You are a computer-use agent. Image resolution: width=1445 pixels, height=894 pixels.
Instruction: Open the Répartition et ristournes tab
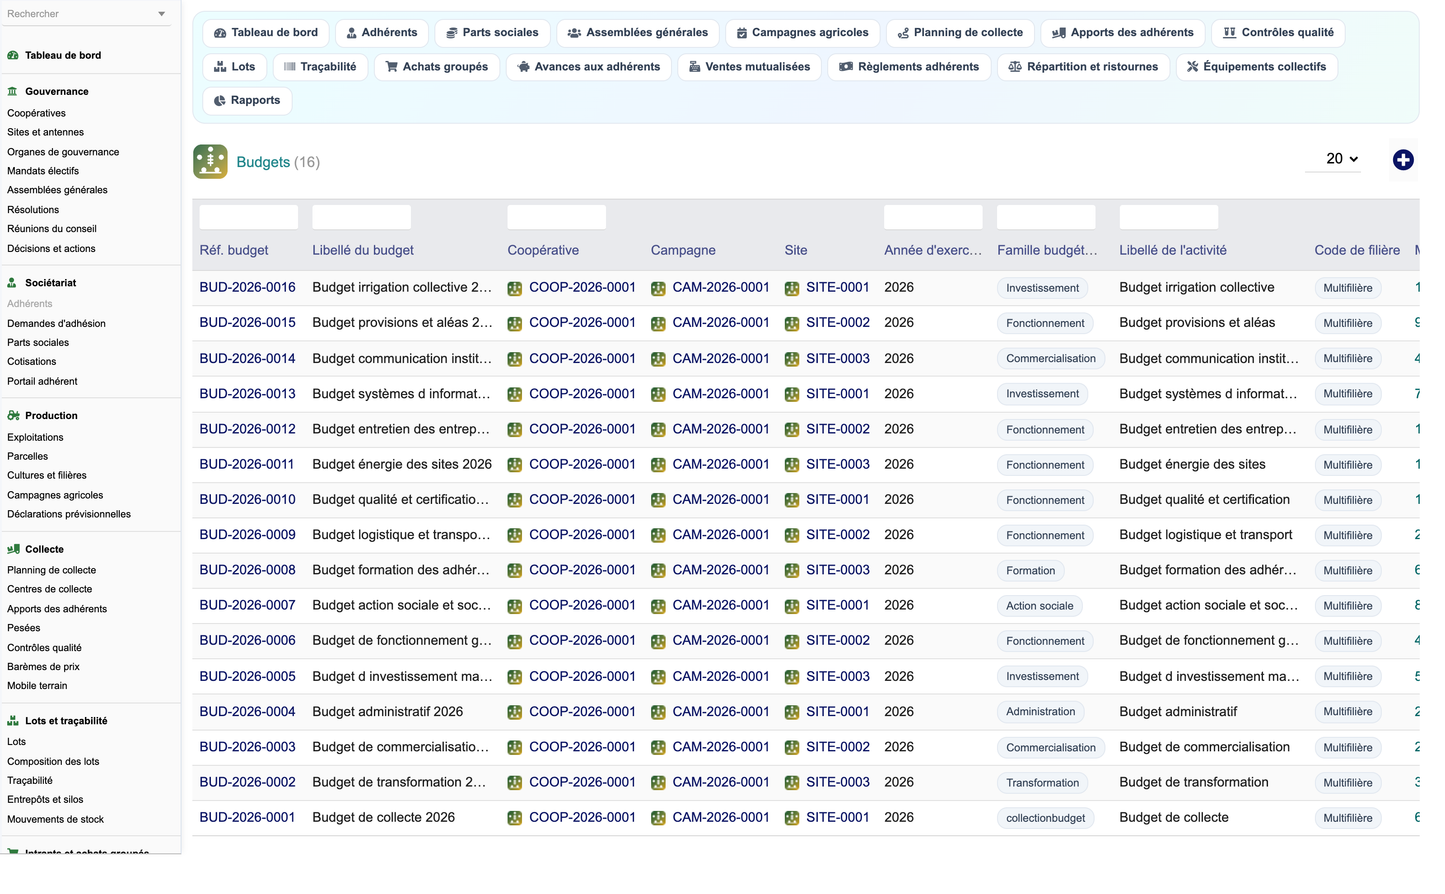[1083, 67]
